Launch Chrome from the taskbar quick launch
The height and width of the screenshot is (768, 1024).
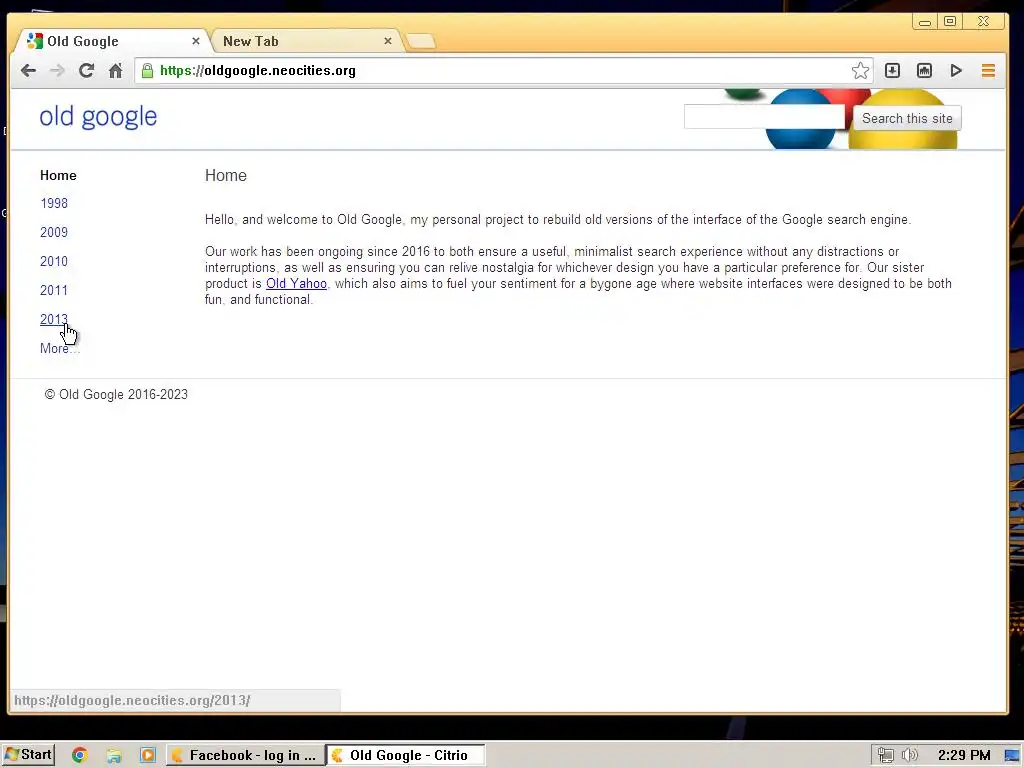click(80, 755)
